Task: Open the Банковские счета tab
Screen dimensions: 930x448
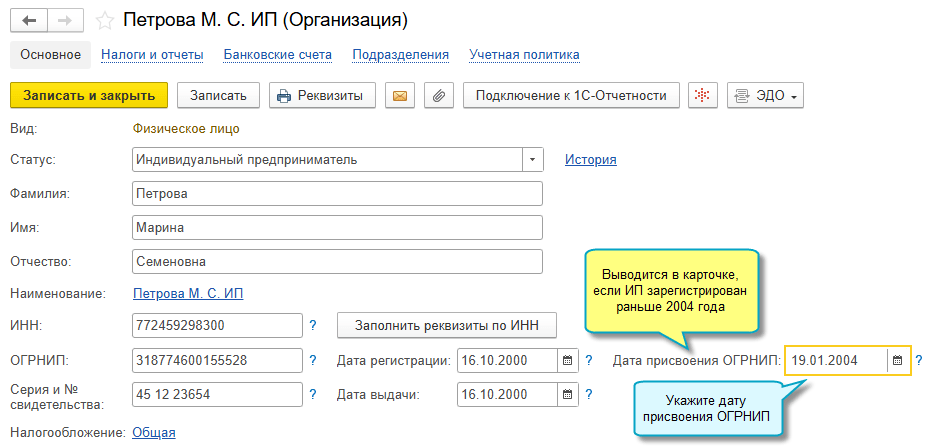Action: tap(278, 55)
